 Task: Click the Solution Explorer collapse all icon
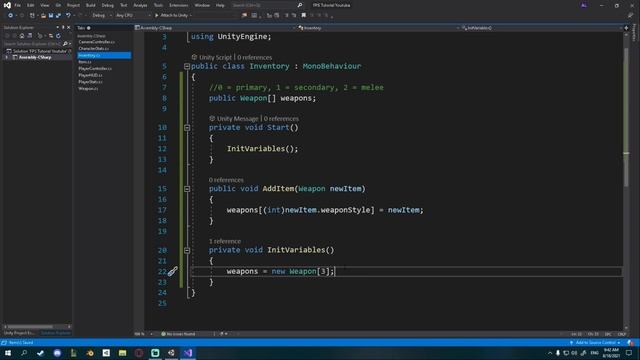(51, 36)
